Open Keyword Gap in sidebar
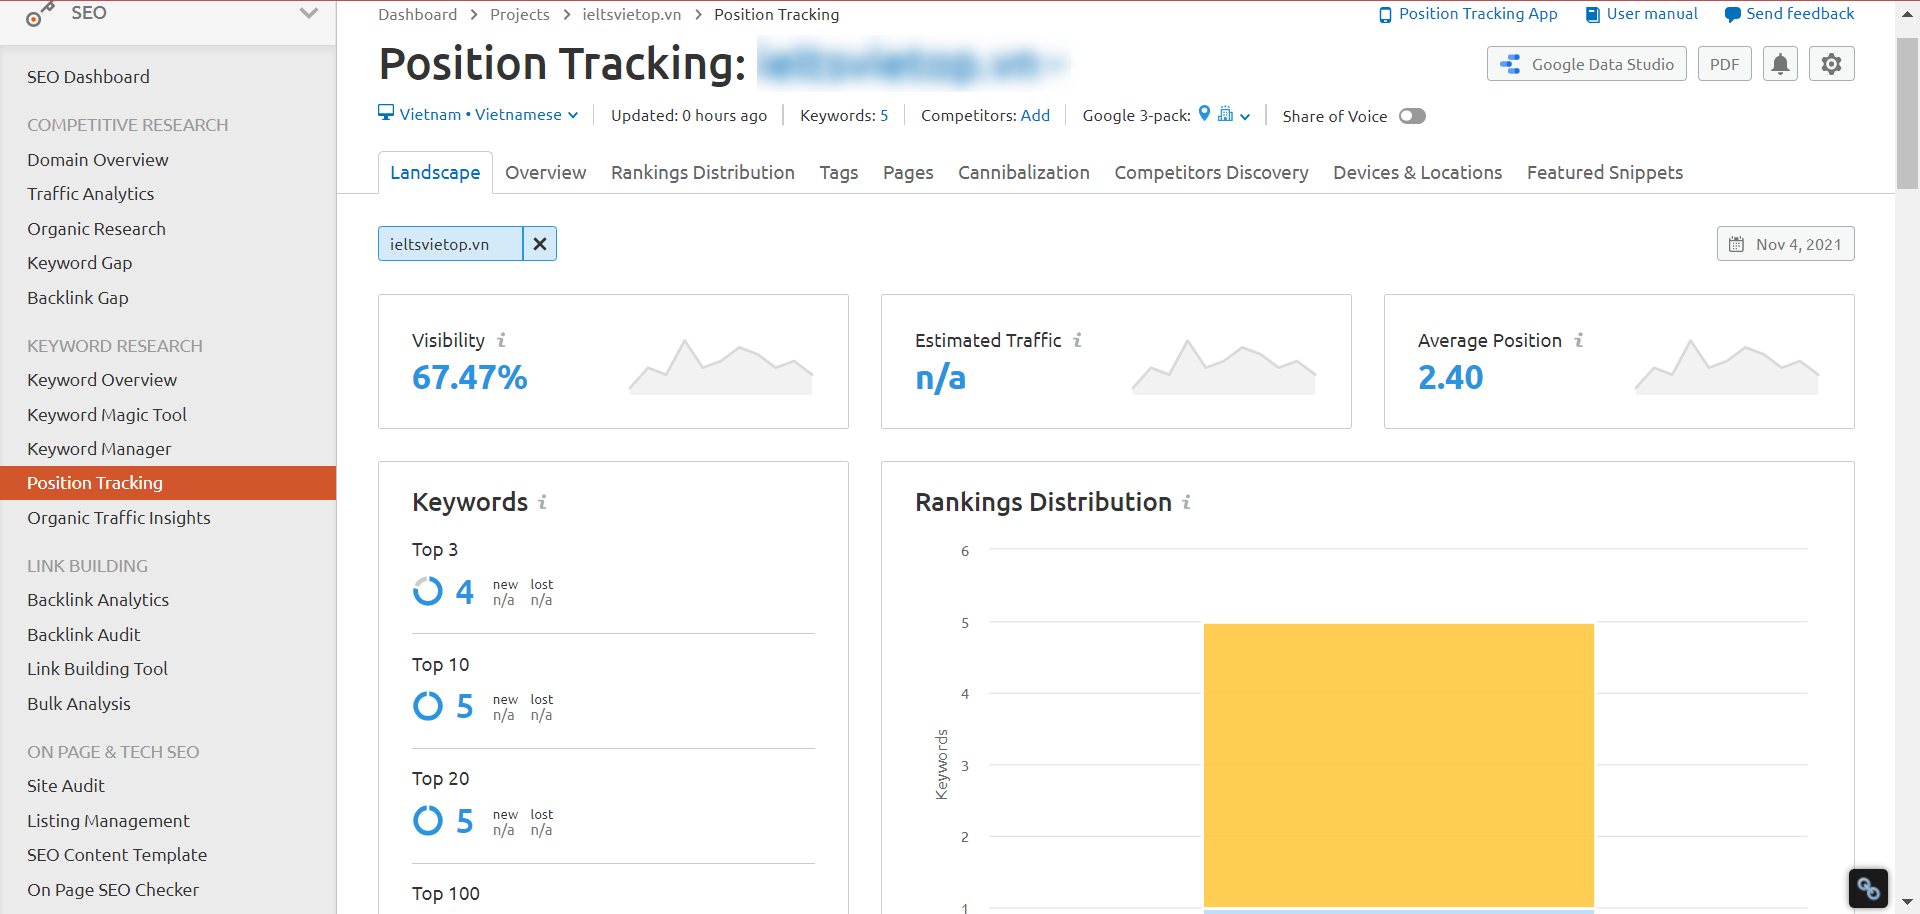The height and width of the screenshot is (914, 1920). pyautogui.click(x=80, y=263)
